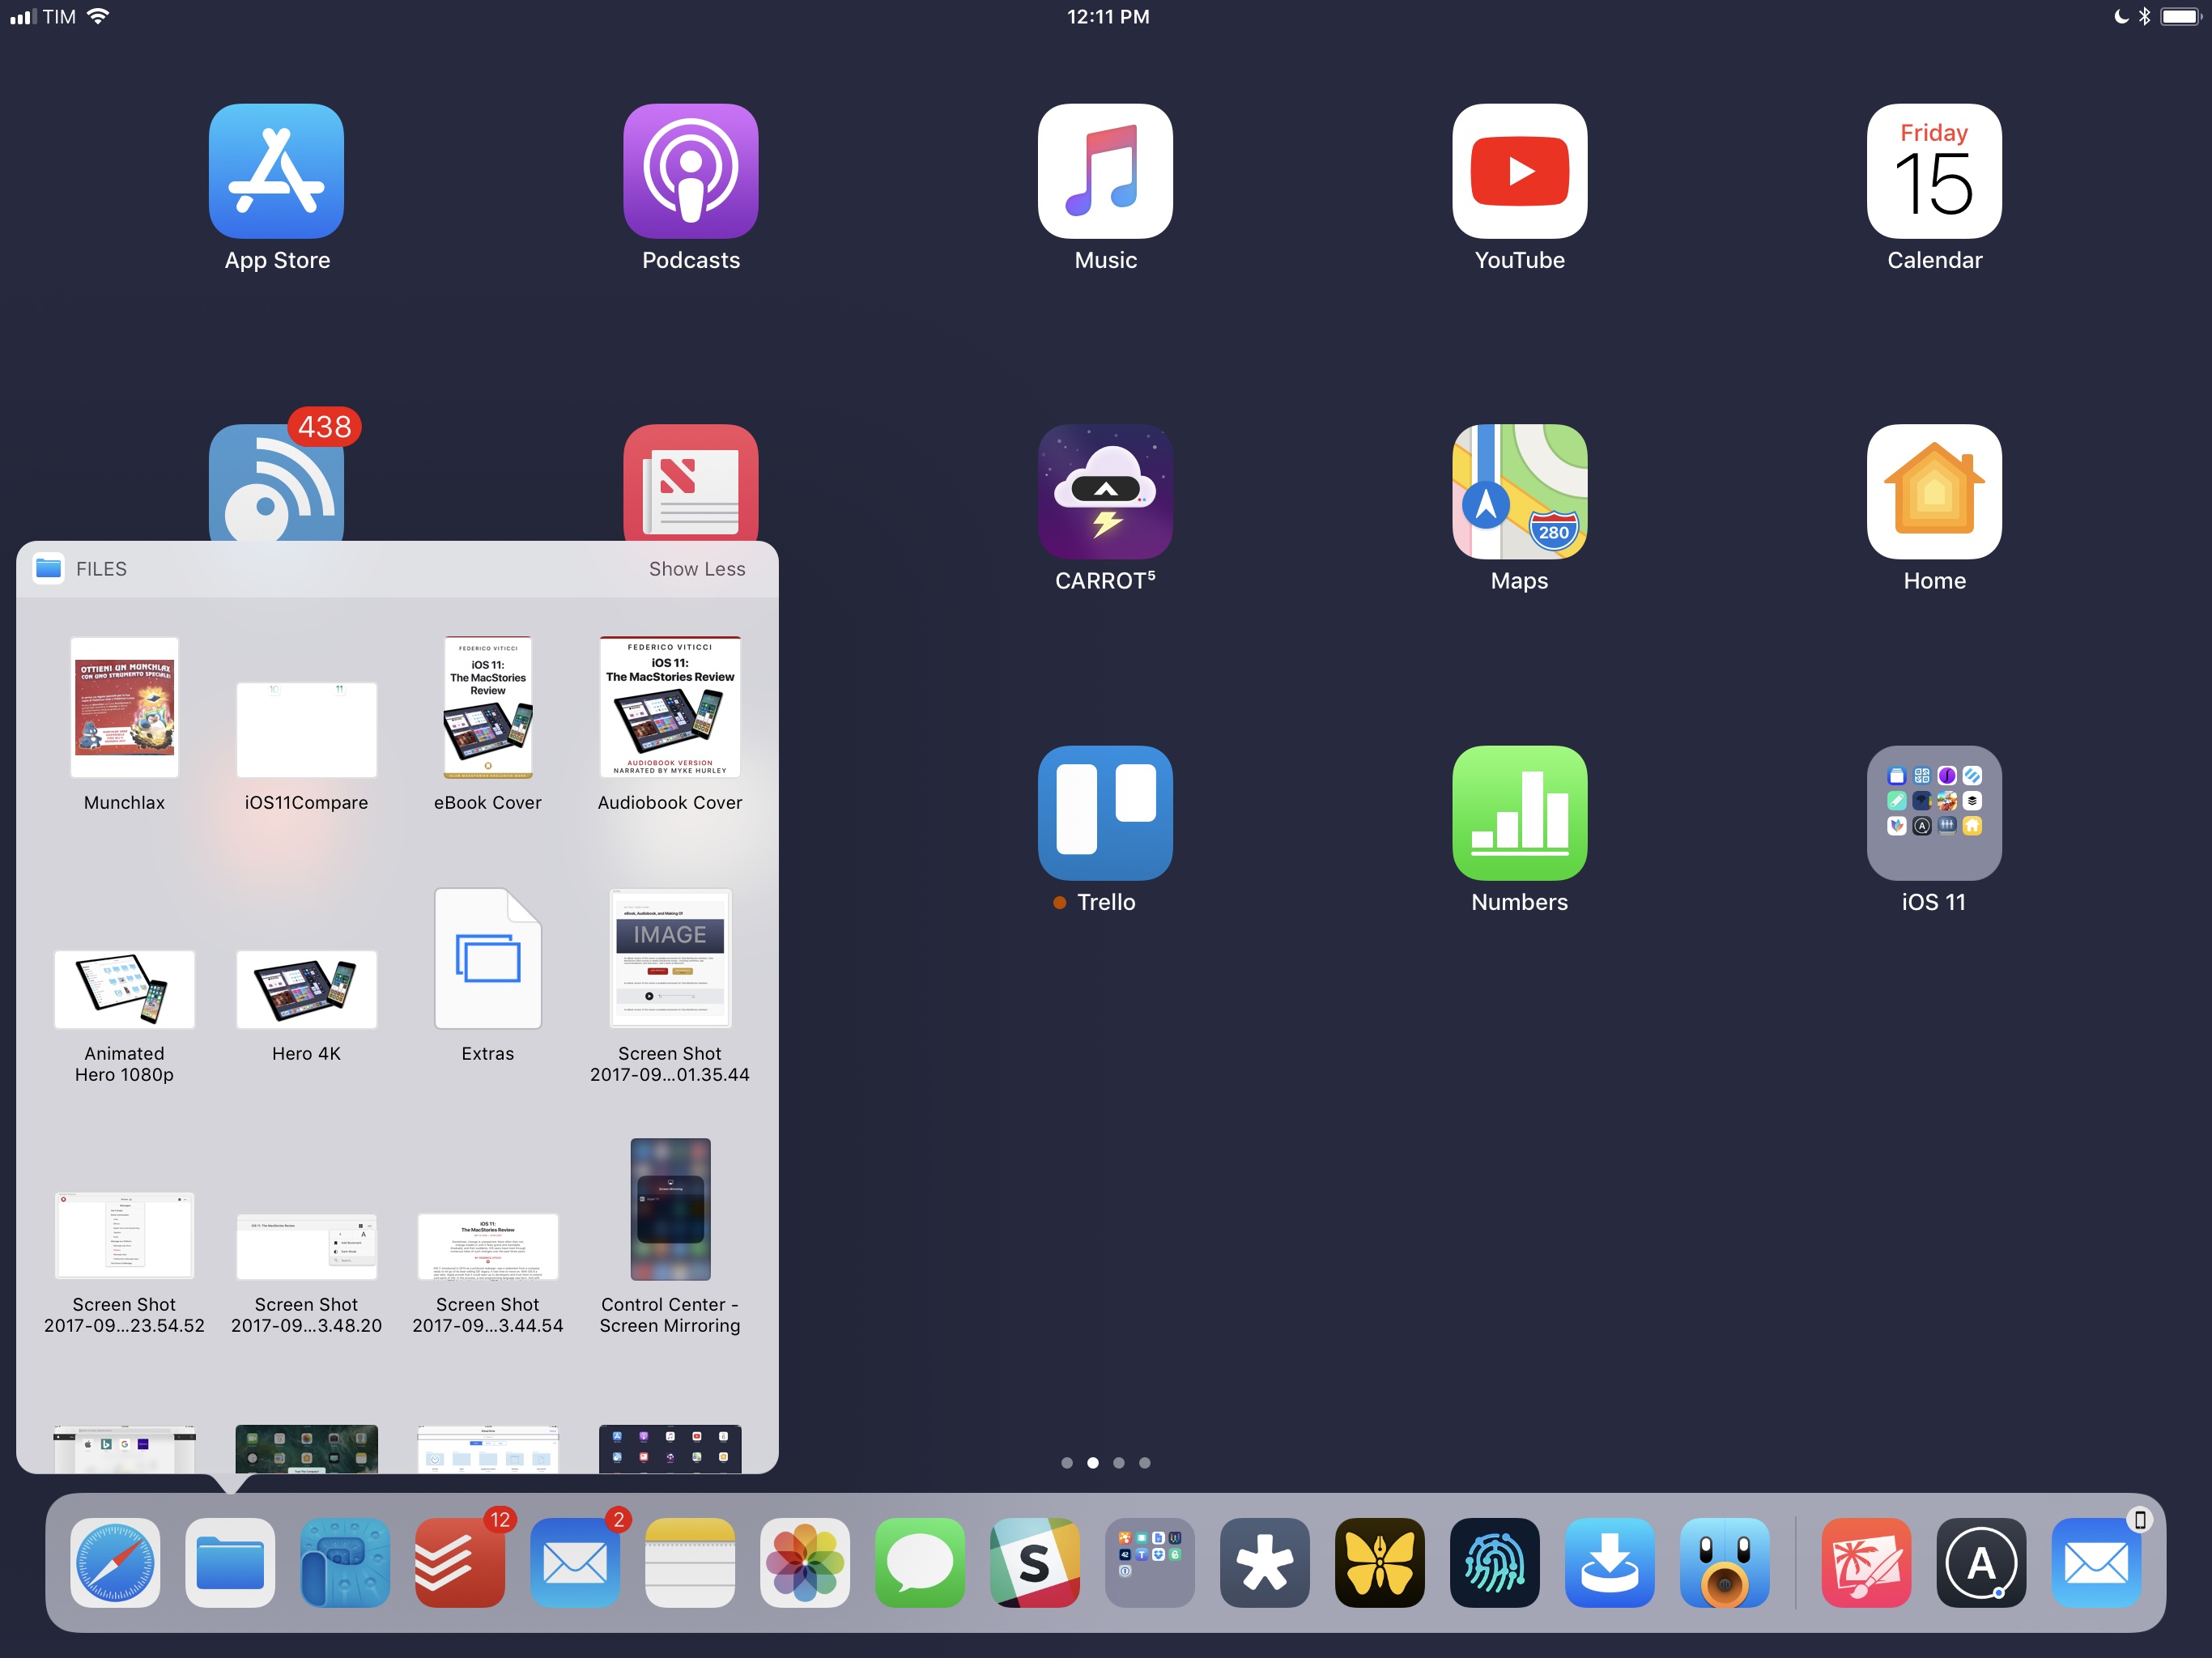Image resolution: width=2212 pixels, height=1658 pixels.
Task: Open the app folder in the dock
Action: click(1150, 1563)
